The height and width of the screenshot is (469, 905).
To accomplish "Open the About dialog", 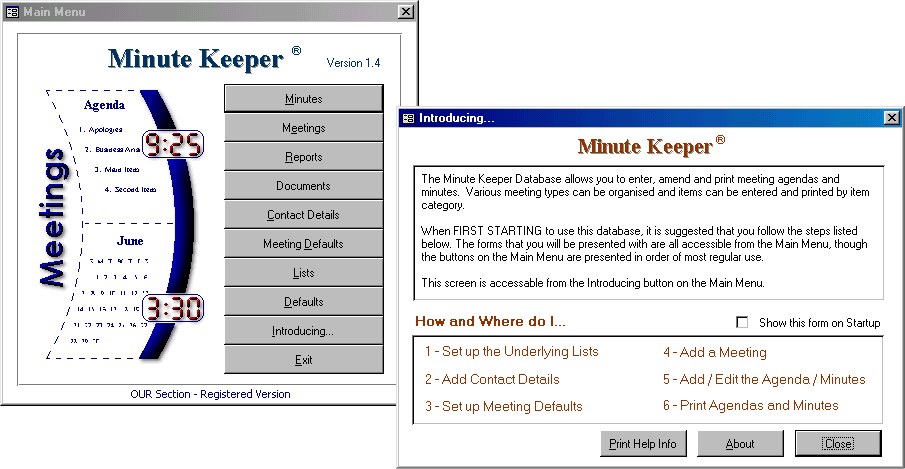I will click(x=740, y=444).
